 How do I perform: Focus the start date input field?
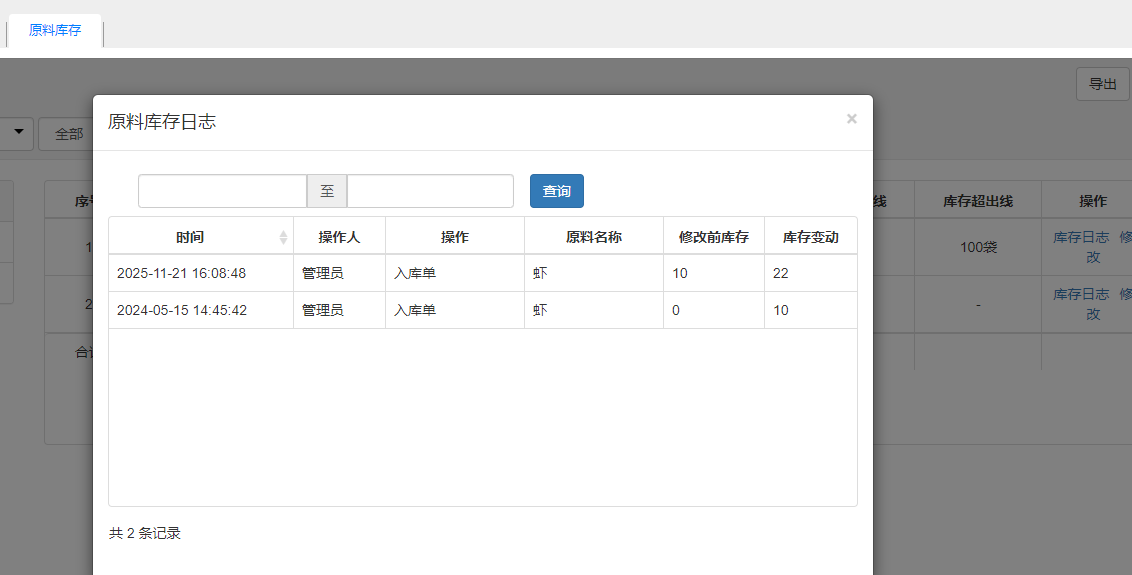[222, 191]
